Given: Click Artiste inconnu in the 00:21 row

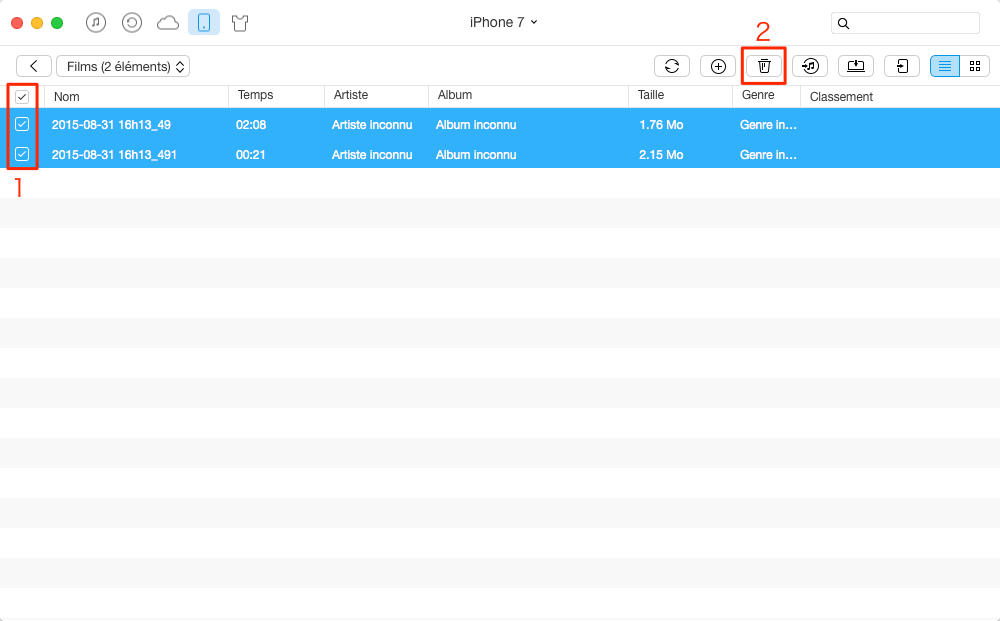Looking at the screenshot, I should click(372, 155).
